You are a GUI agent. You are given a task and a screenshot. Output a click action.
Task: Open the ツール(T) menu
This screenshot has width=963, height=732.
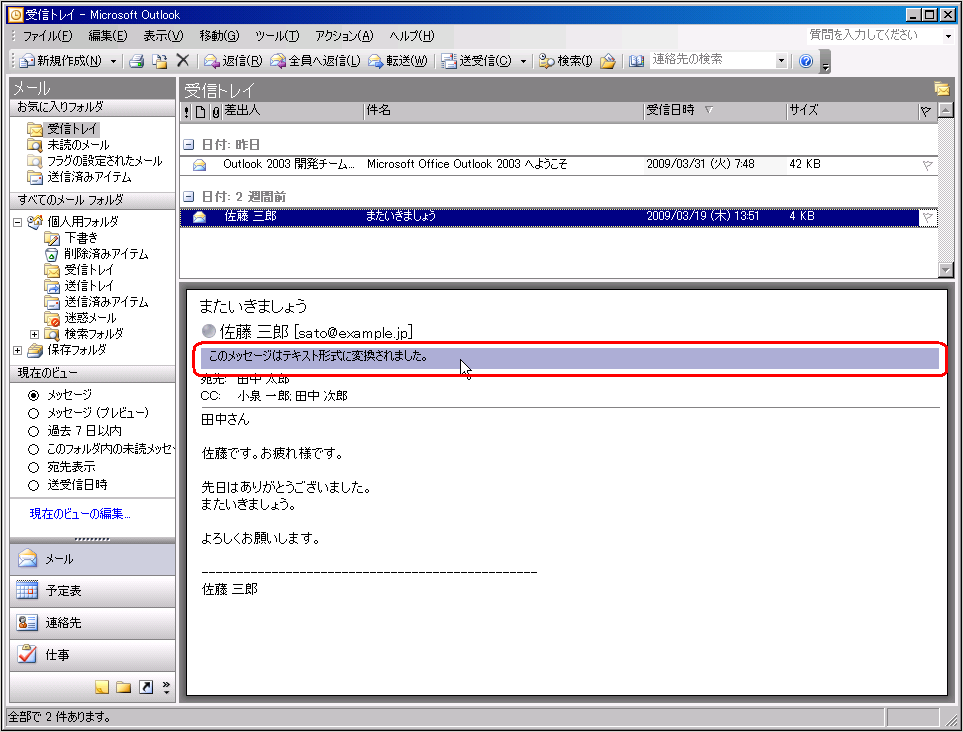277,36
